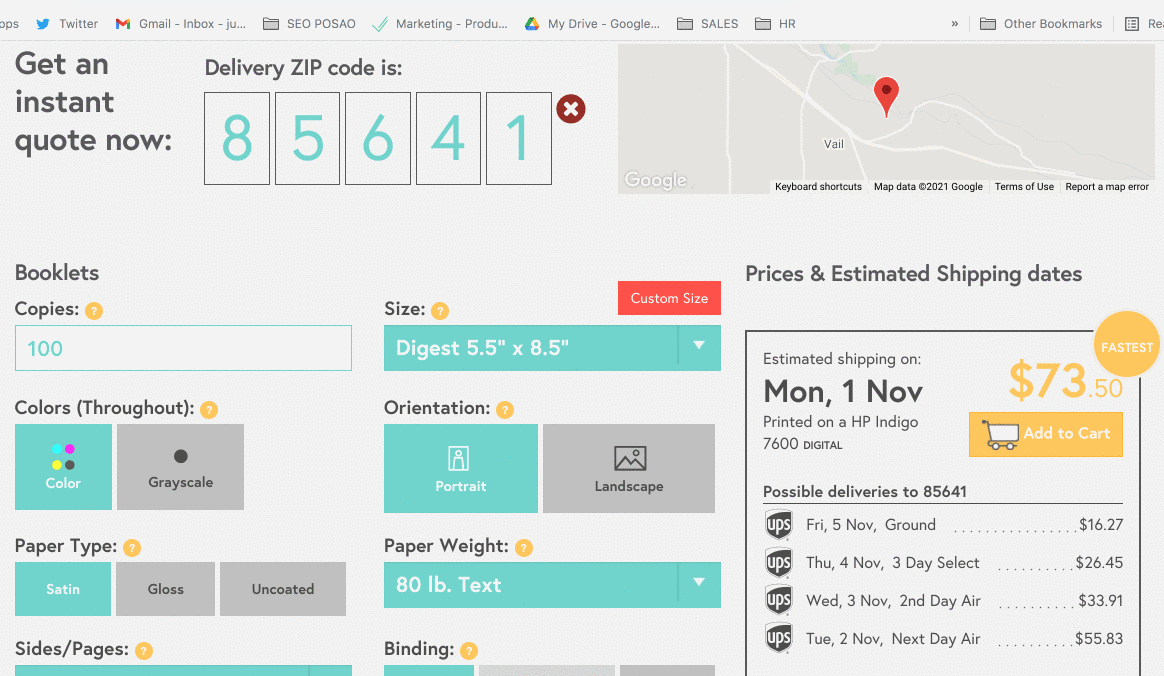
Task: Click the Vail label on the map
Action: click(x=834, y=144)
